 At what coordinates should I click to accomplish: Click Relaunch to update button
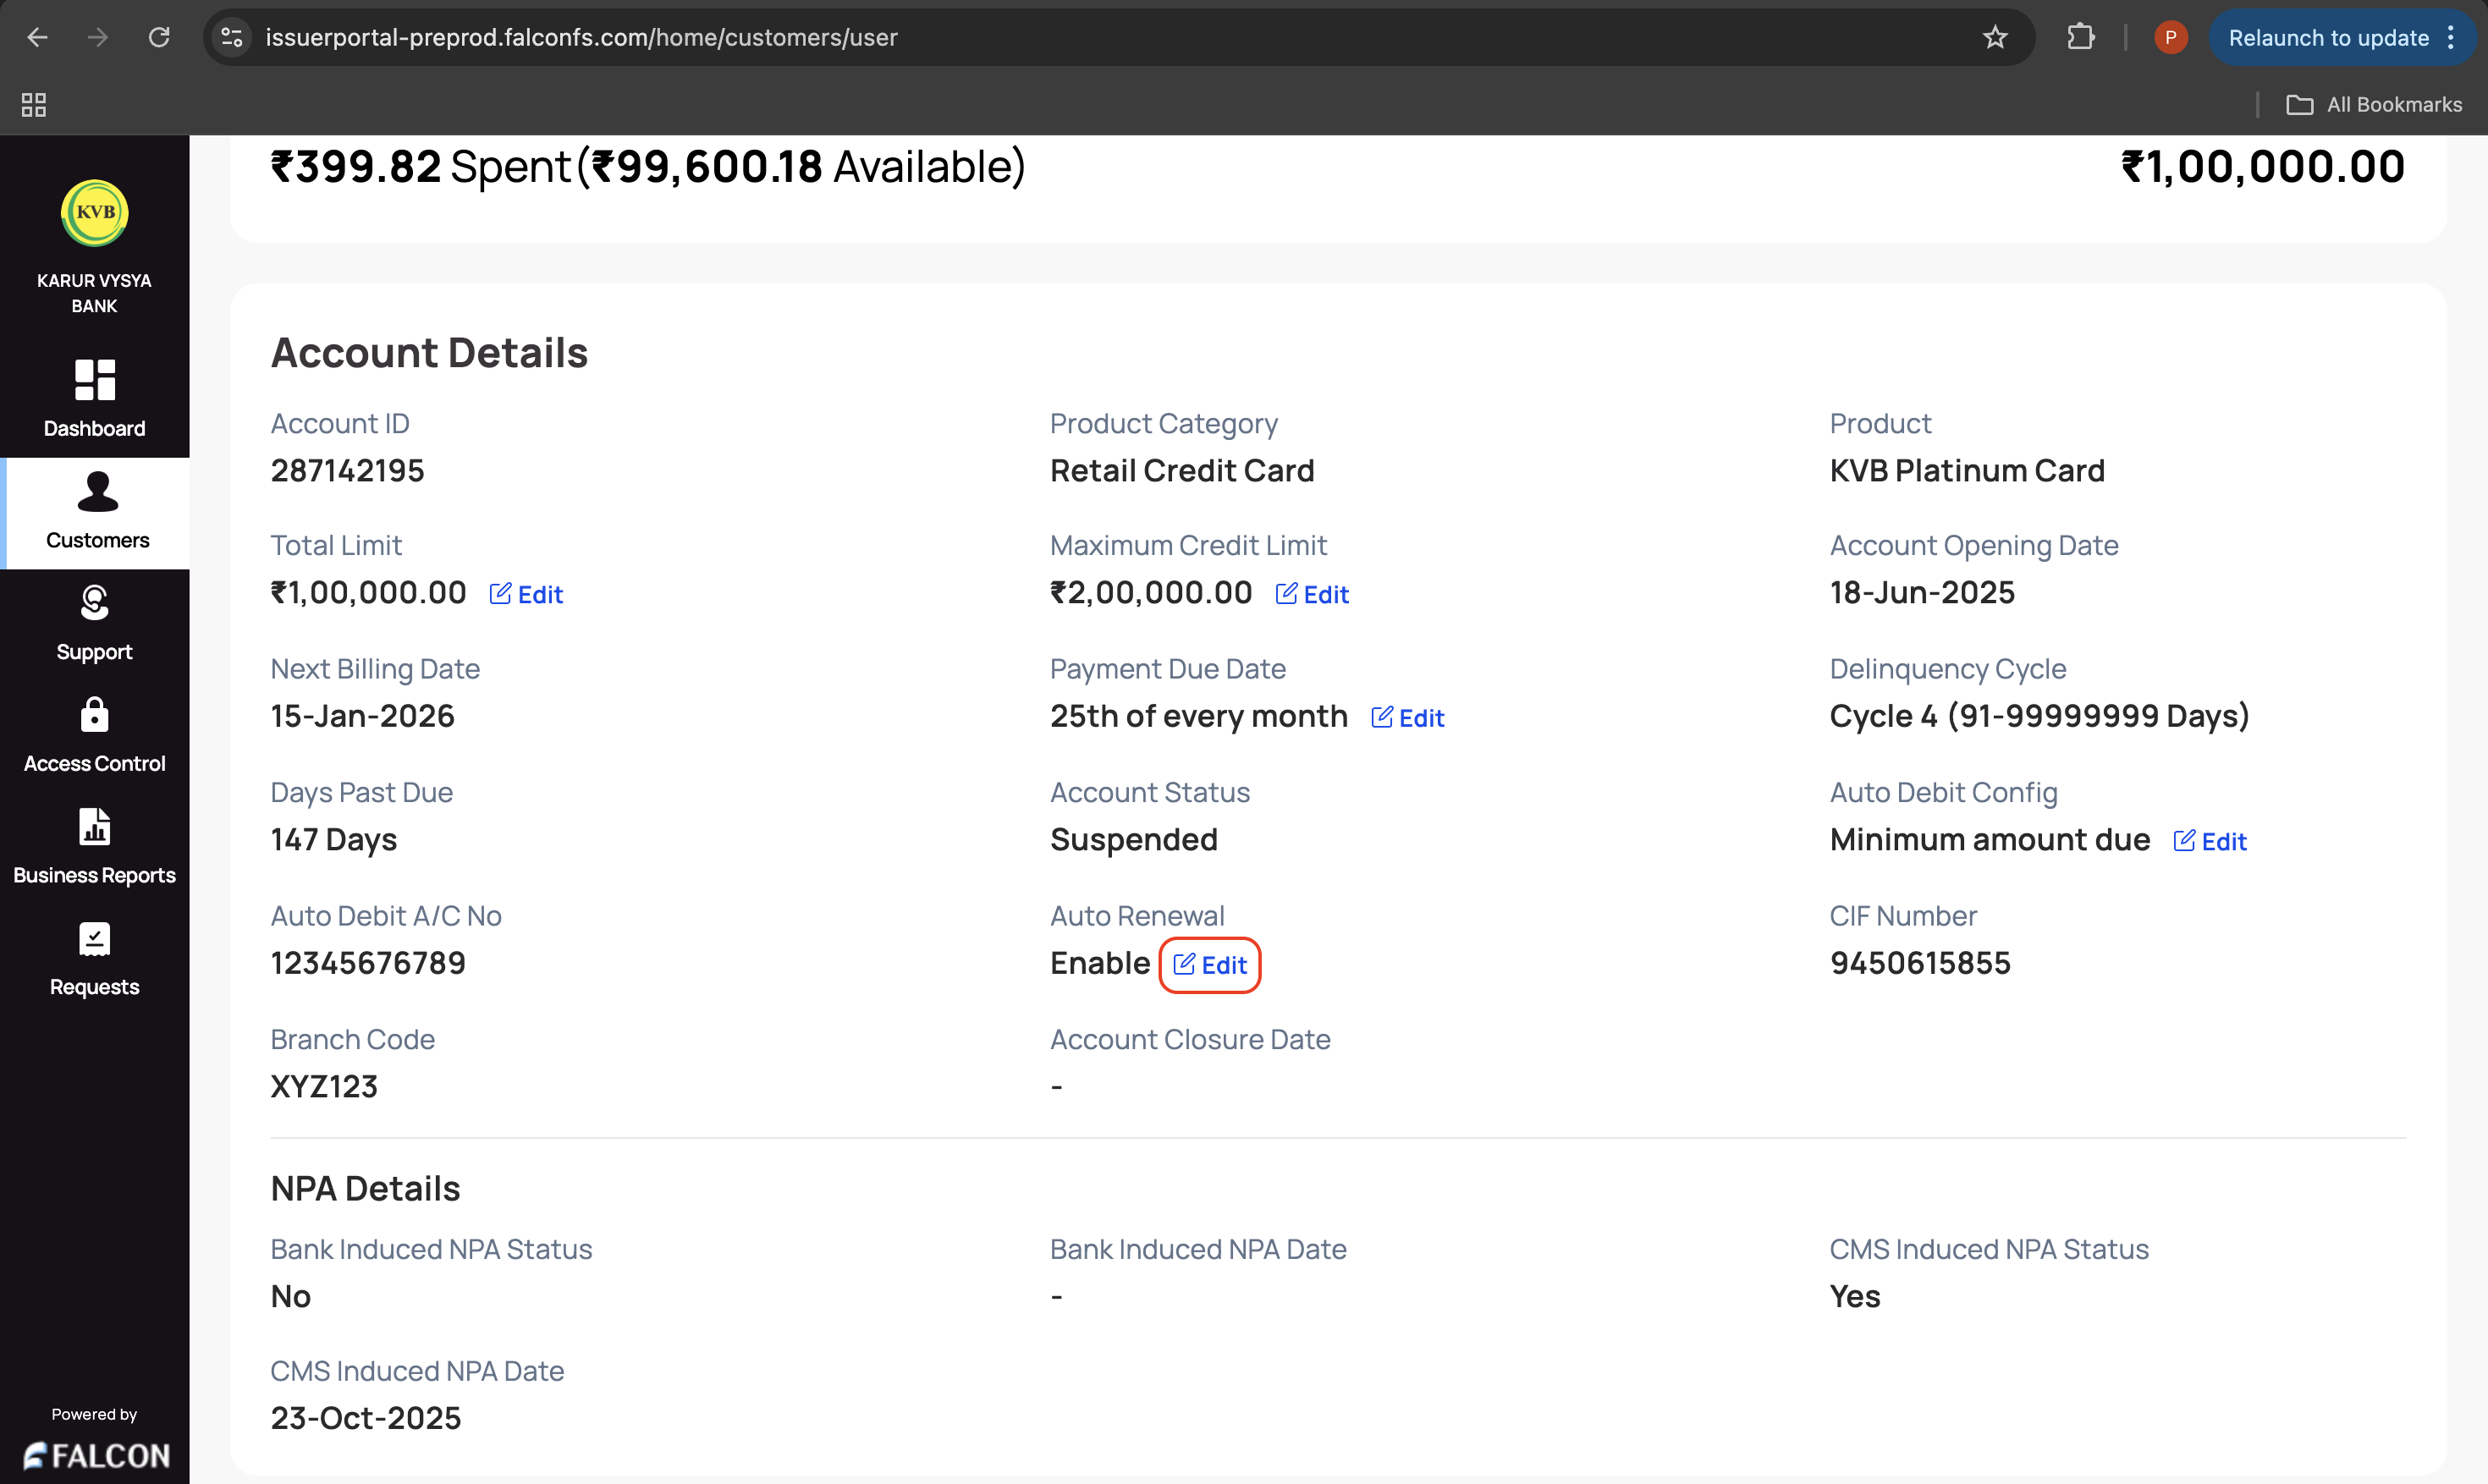(x=2328, y=38)
